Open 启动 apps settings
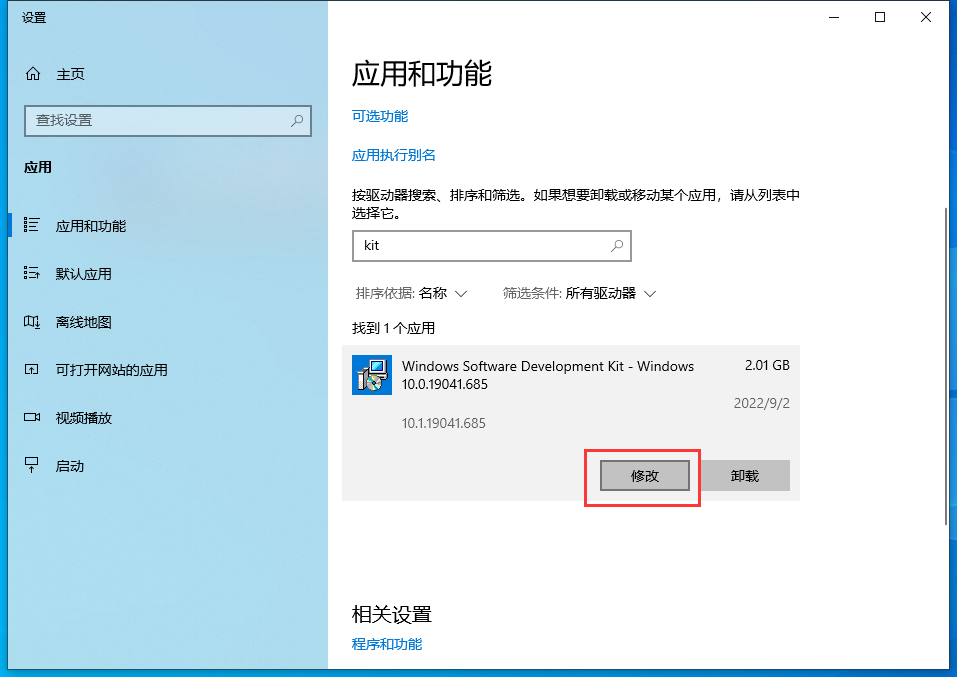957x677 pixels. 70,466
